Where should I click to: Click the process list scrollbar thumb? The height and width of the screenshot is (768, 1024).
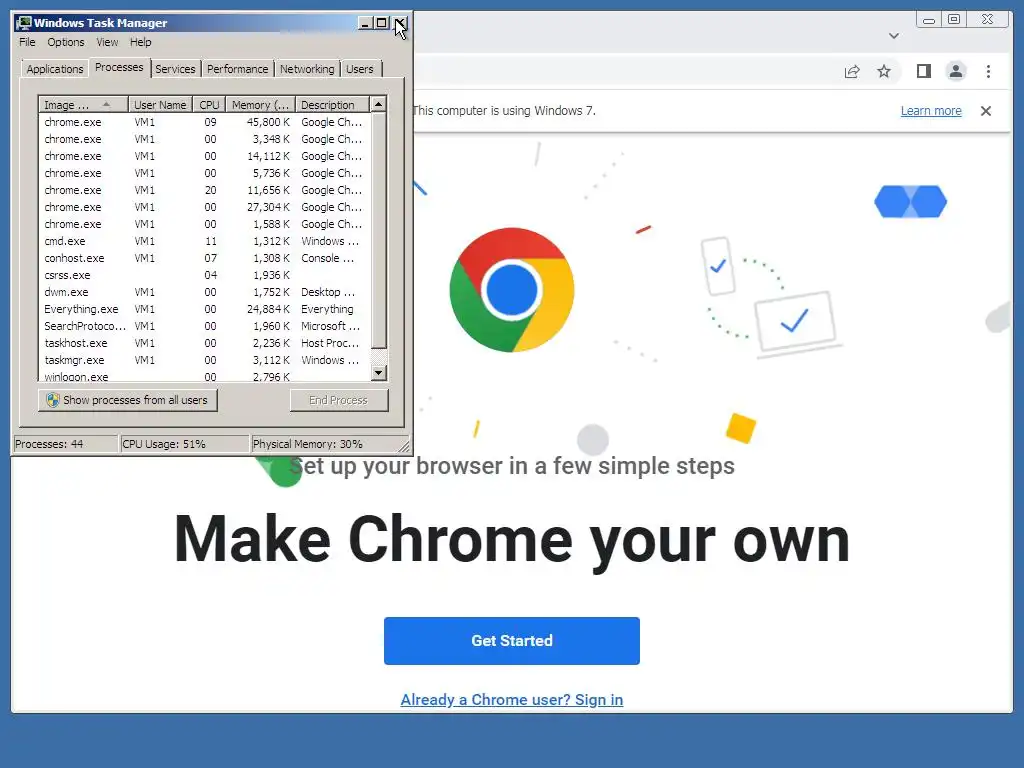click(379, 231)
